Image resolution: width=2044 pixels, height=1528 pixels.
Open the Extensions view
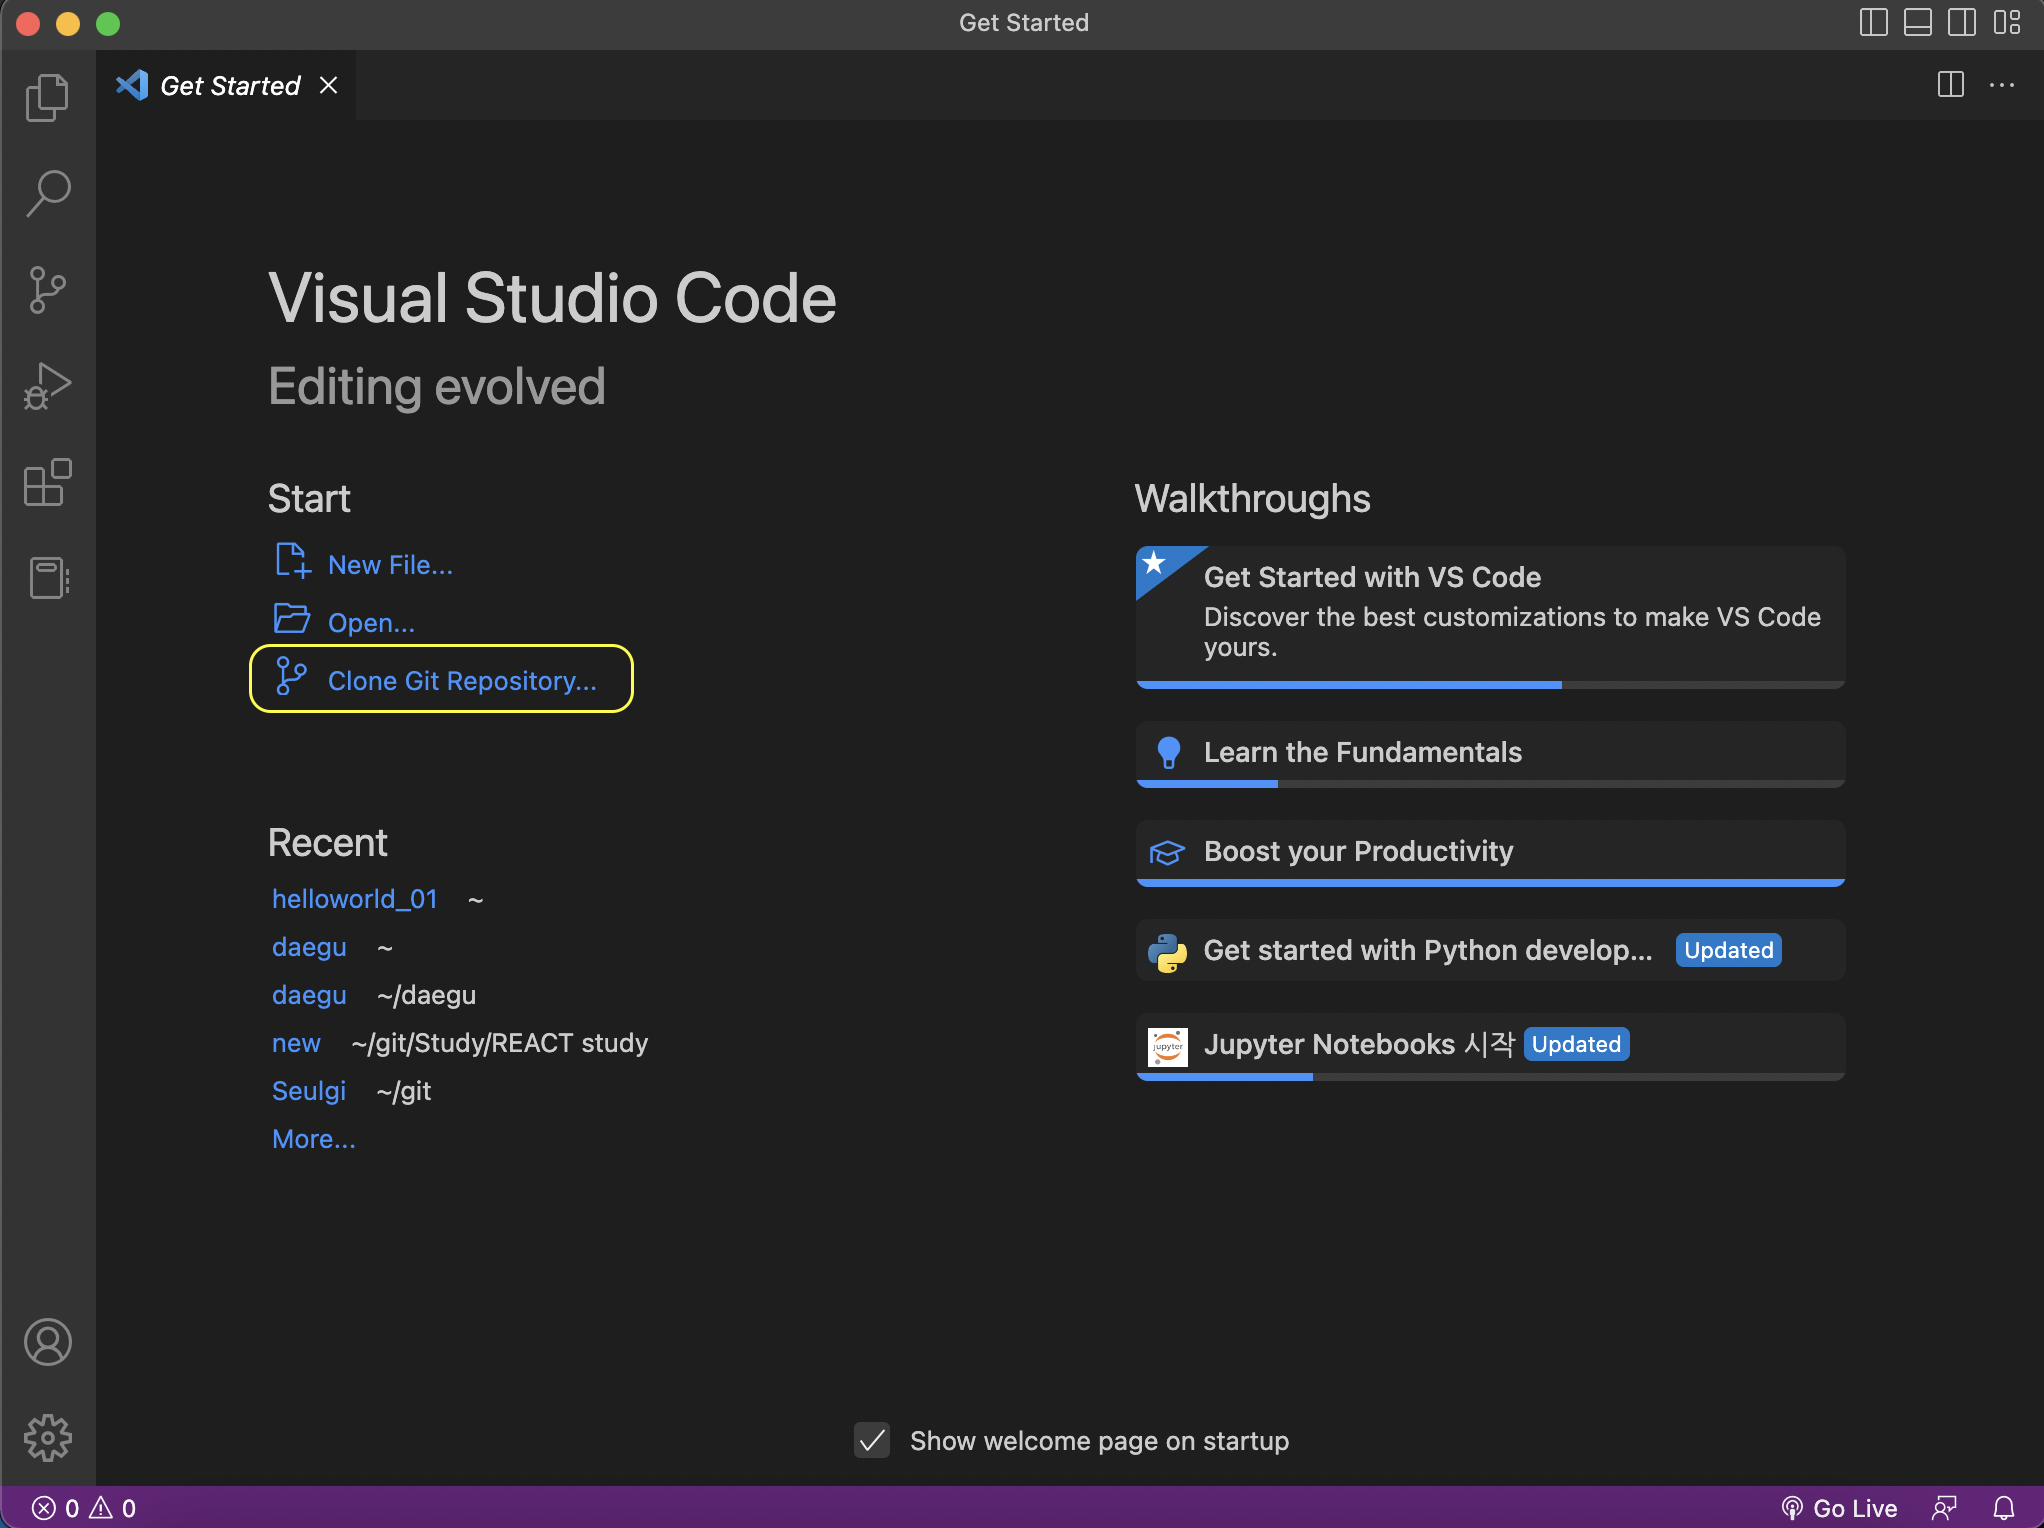coord(47,483)
